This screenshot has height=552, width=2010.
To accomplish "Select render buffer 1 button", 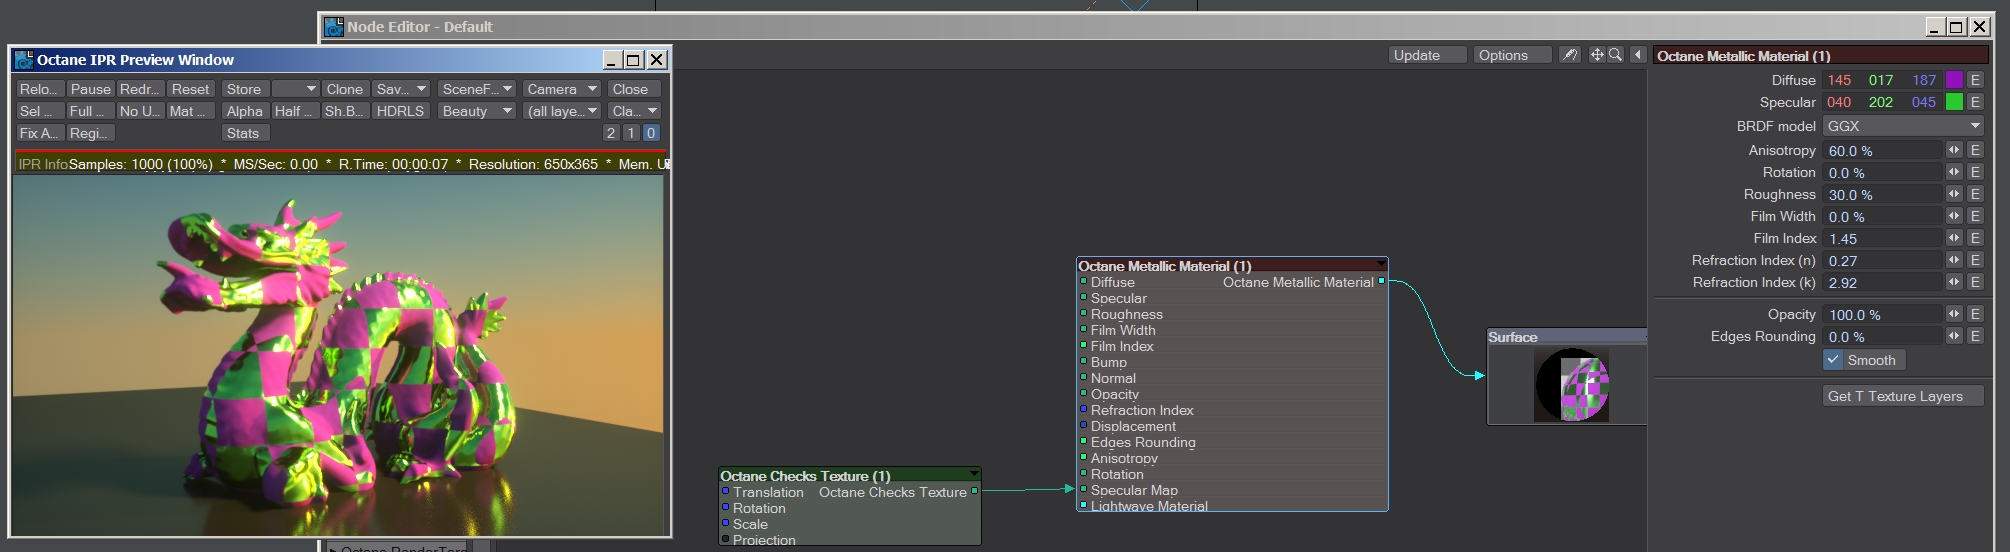I will [x=631, y=133].
